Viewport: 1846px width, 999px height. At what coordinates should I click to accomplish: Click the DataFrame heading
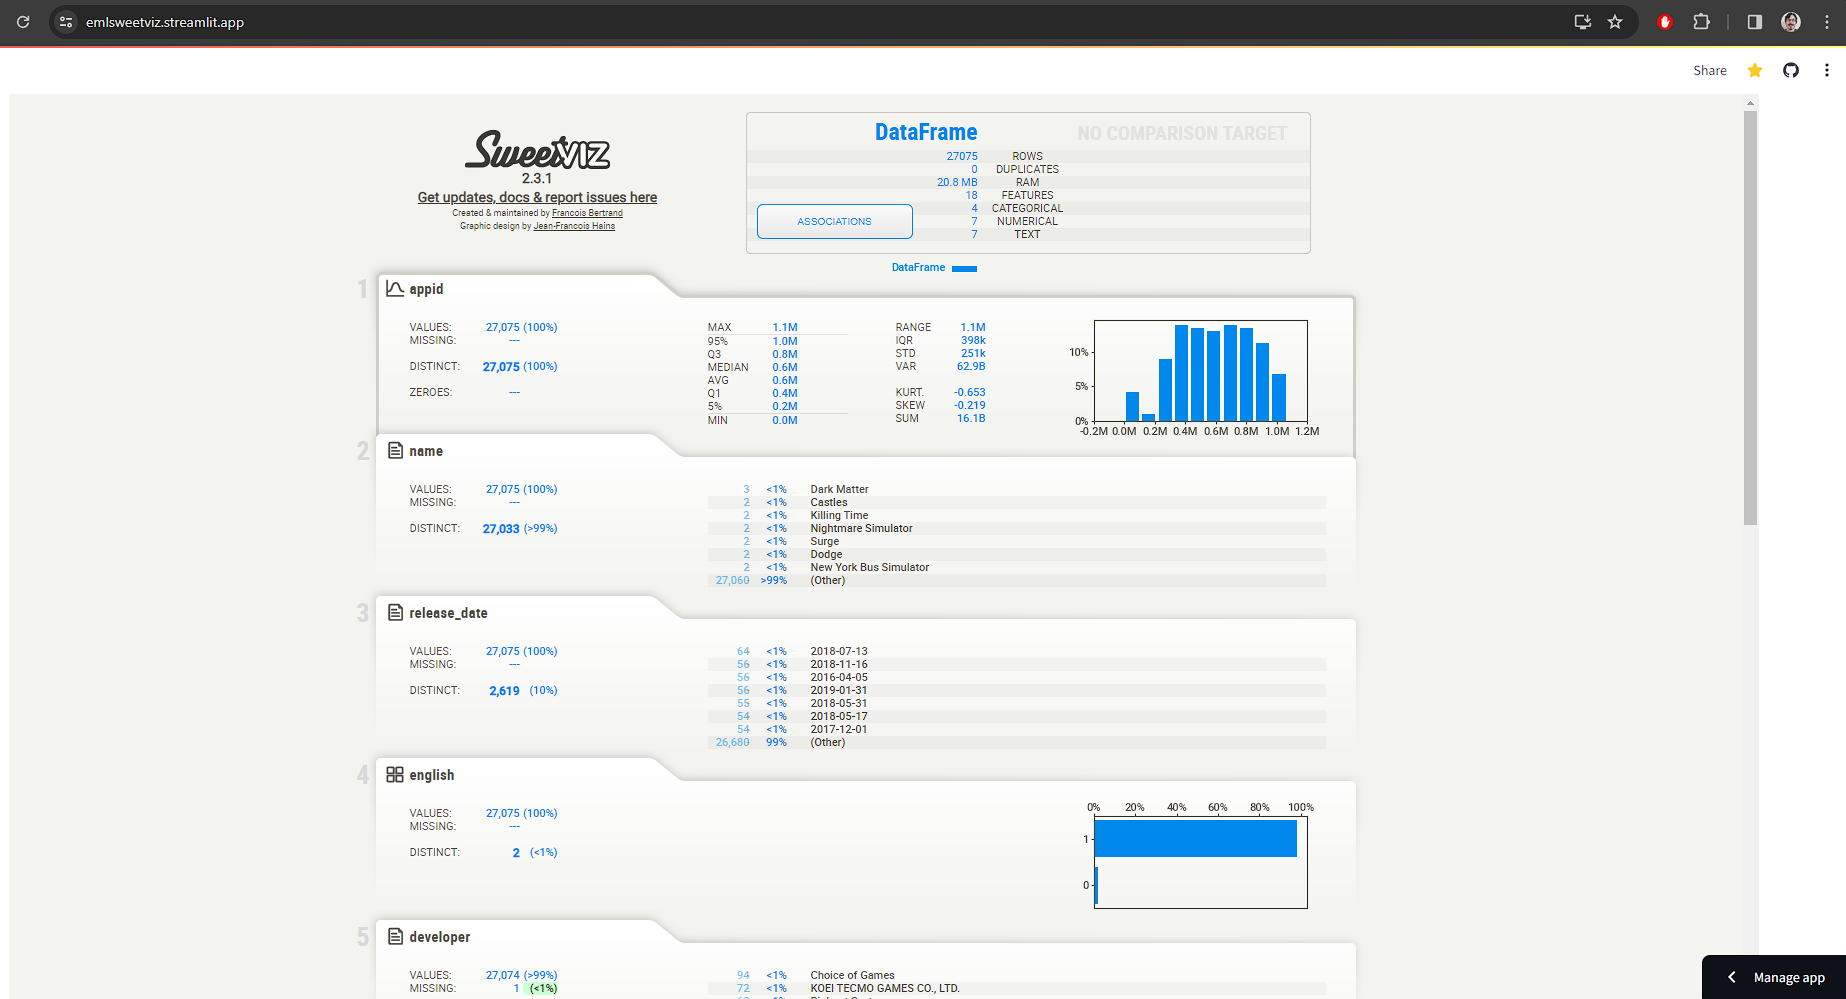pyautogui.click(x=926, y=132)
